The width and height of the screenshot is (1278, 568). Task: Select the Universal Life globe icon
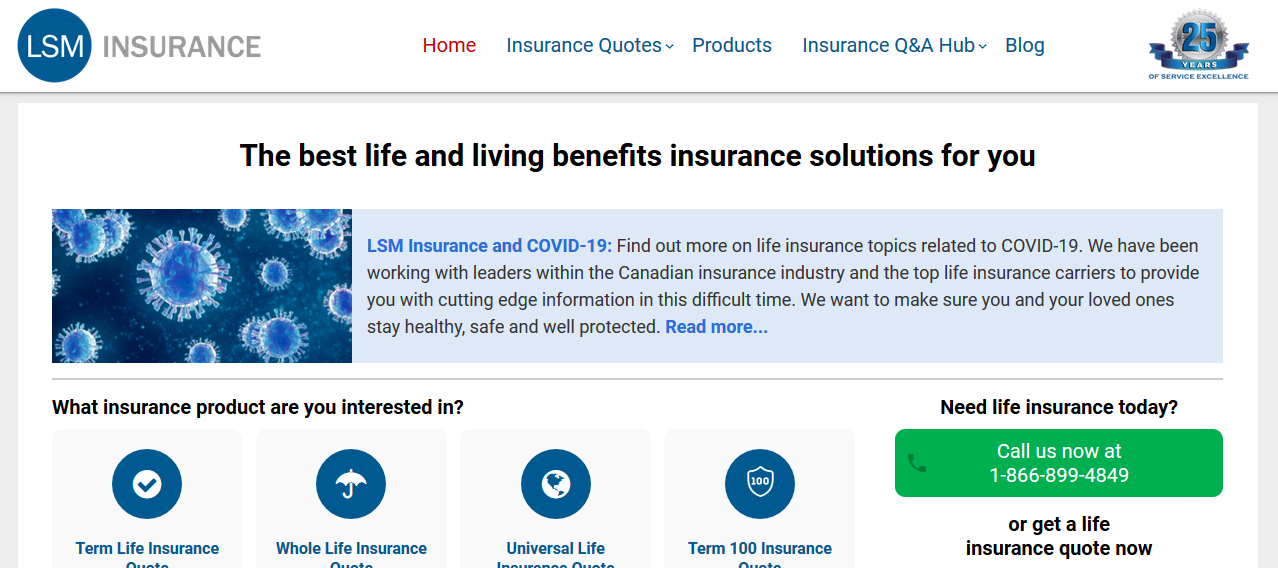tap(555, 484)
